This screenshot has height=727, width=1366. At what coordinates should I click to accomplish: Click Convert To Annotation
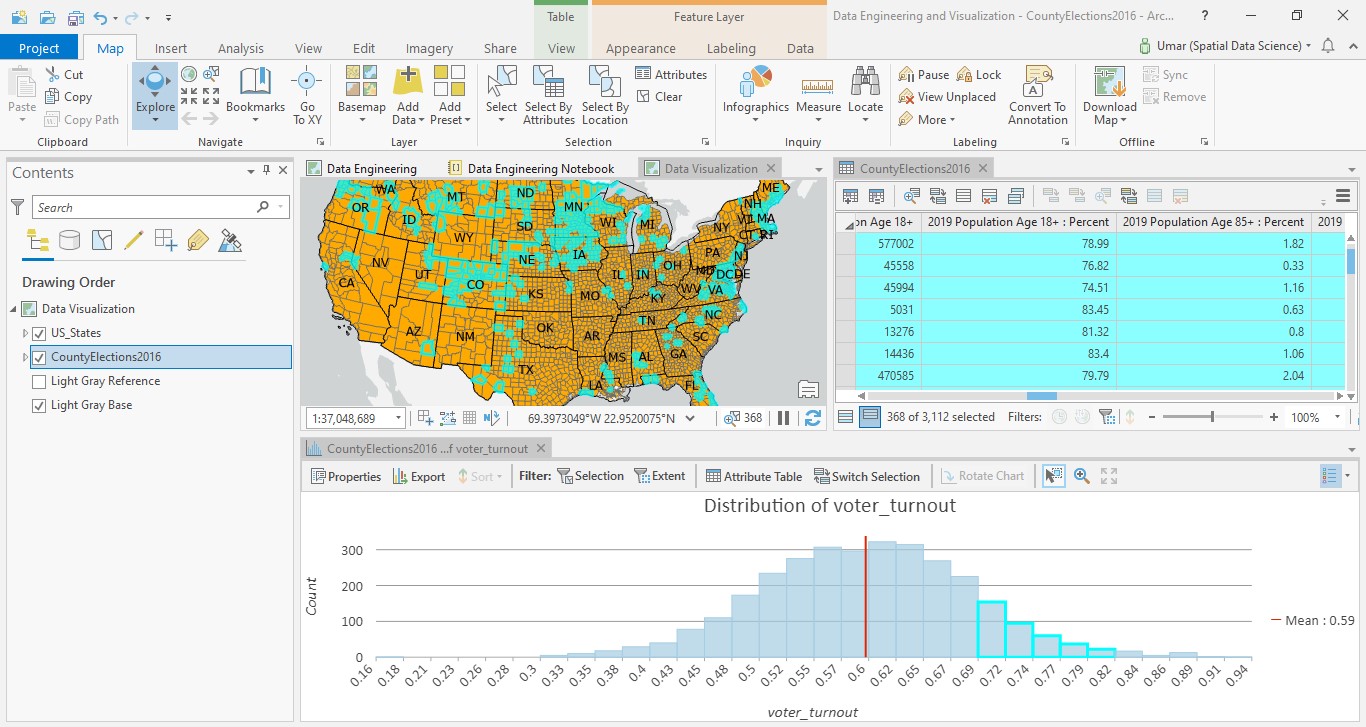coord(1037,95)
